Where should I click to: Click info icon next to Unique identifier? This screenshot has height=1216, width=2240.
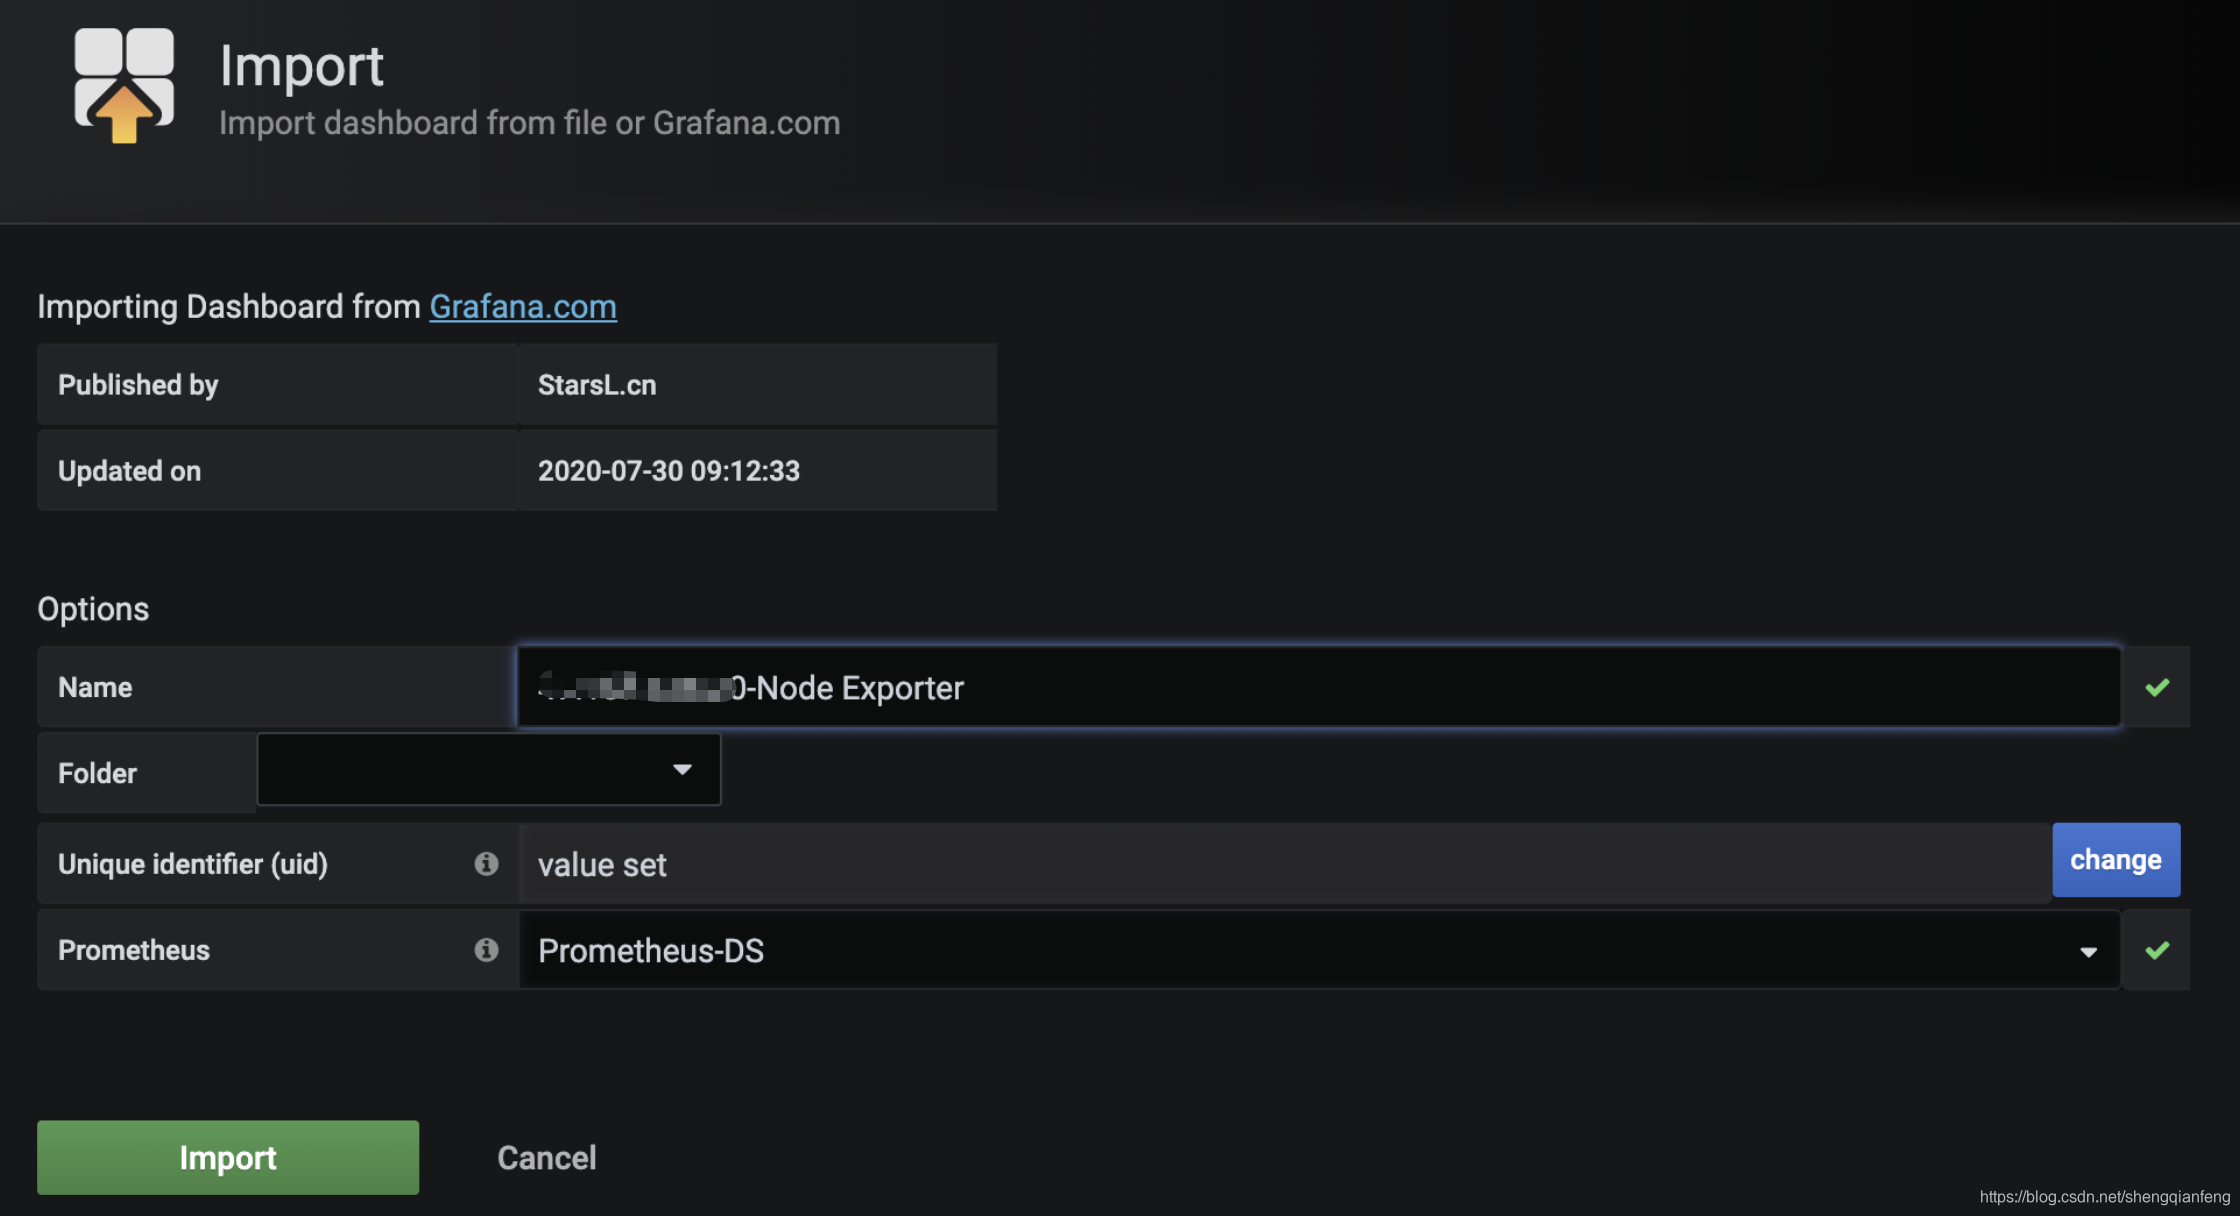tap(486, 863)
